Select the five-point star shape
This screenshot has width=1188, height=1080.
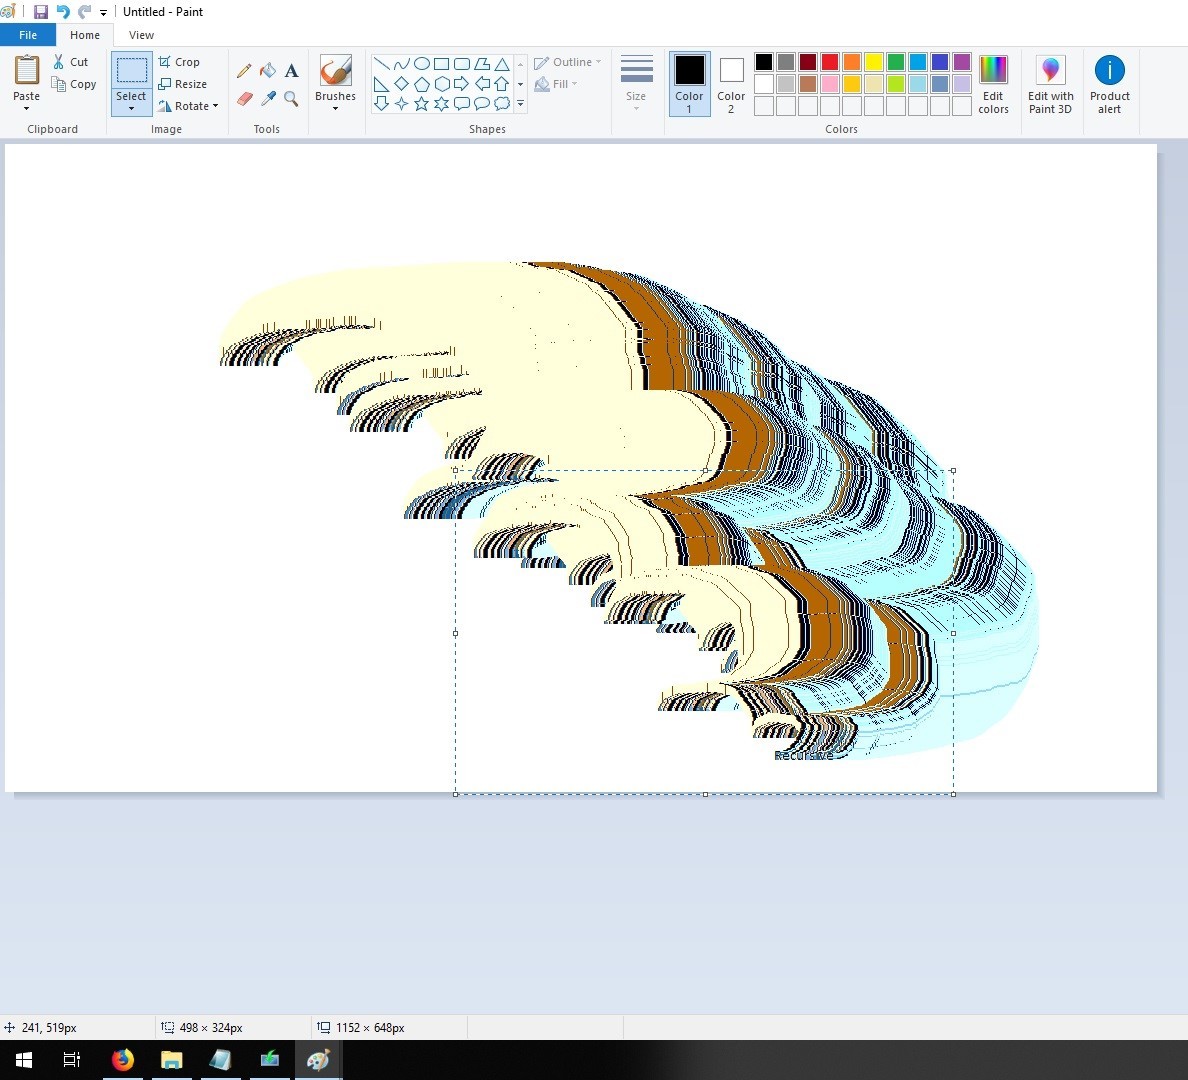[421, 103]
